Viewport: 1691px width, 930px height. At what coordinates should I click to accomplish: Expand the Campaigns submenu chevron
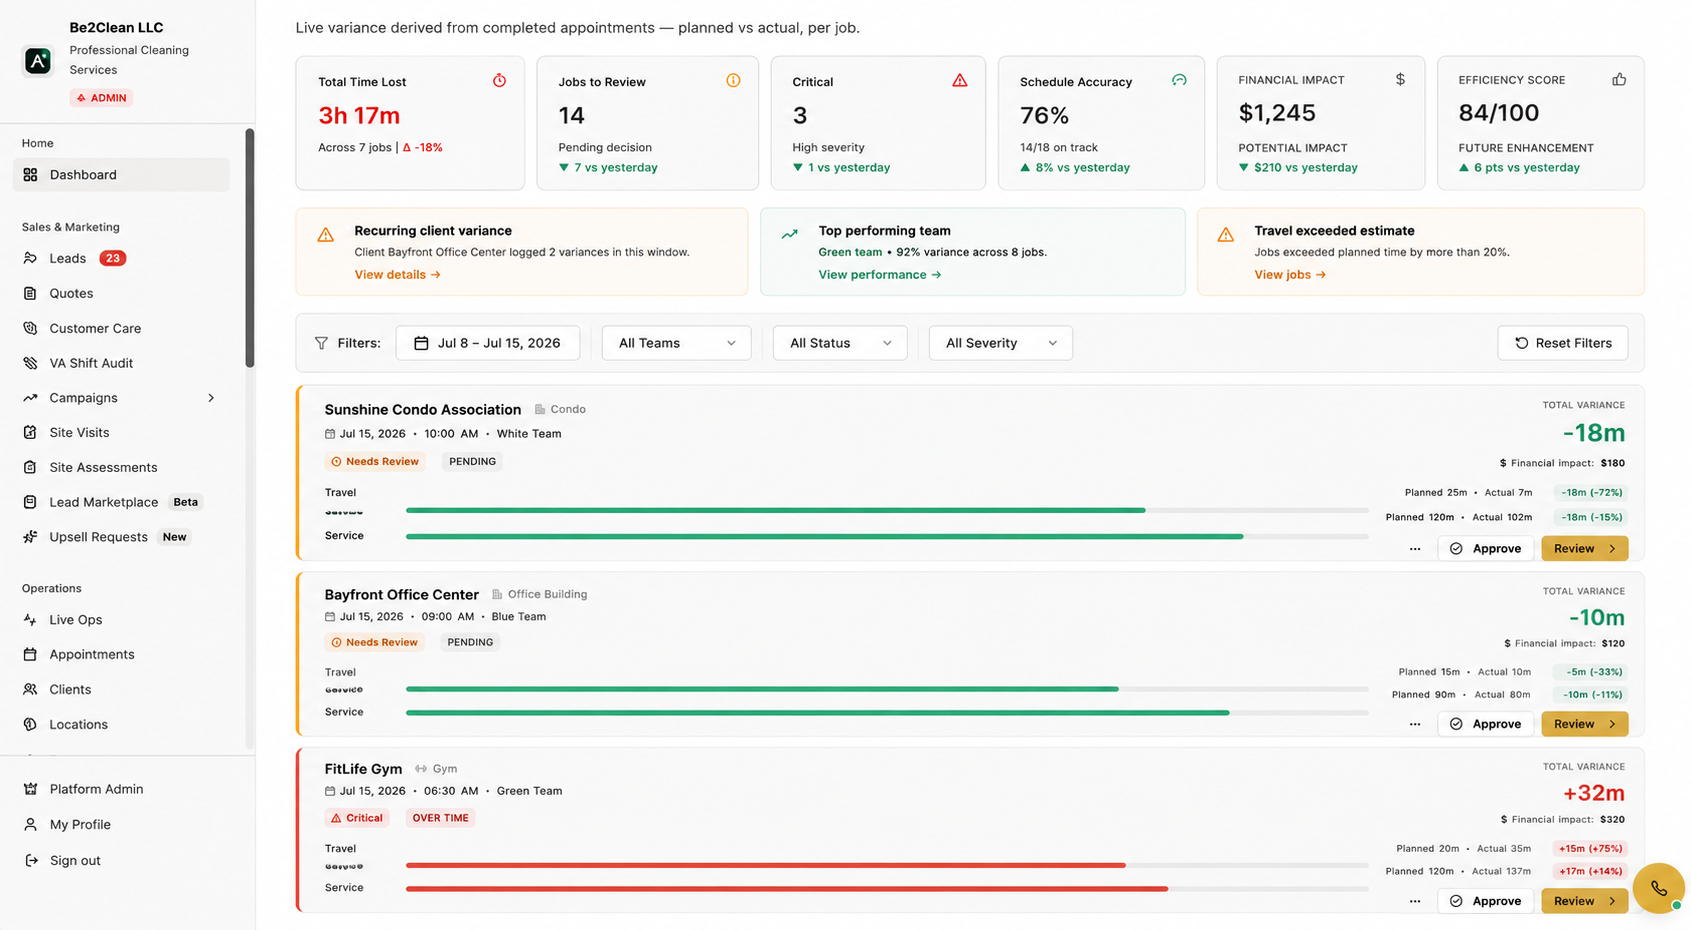coord(211,398)
